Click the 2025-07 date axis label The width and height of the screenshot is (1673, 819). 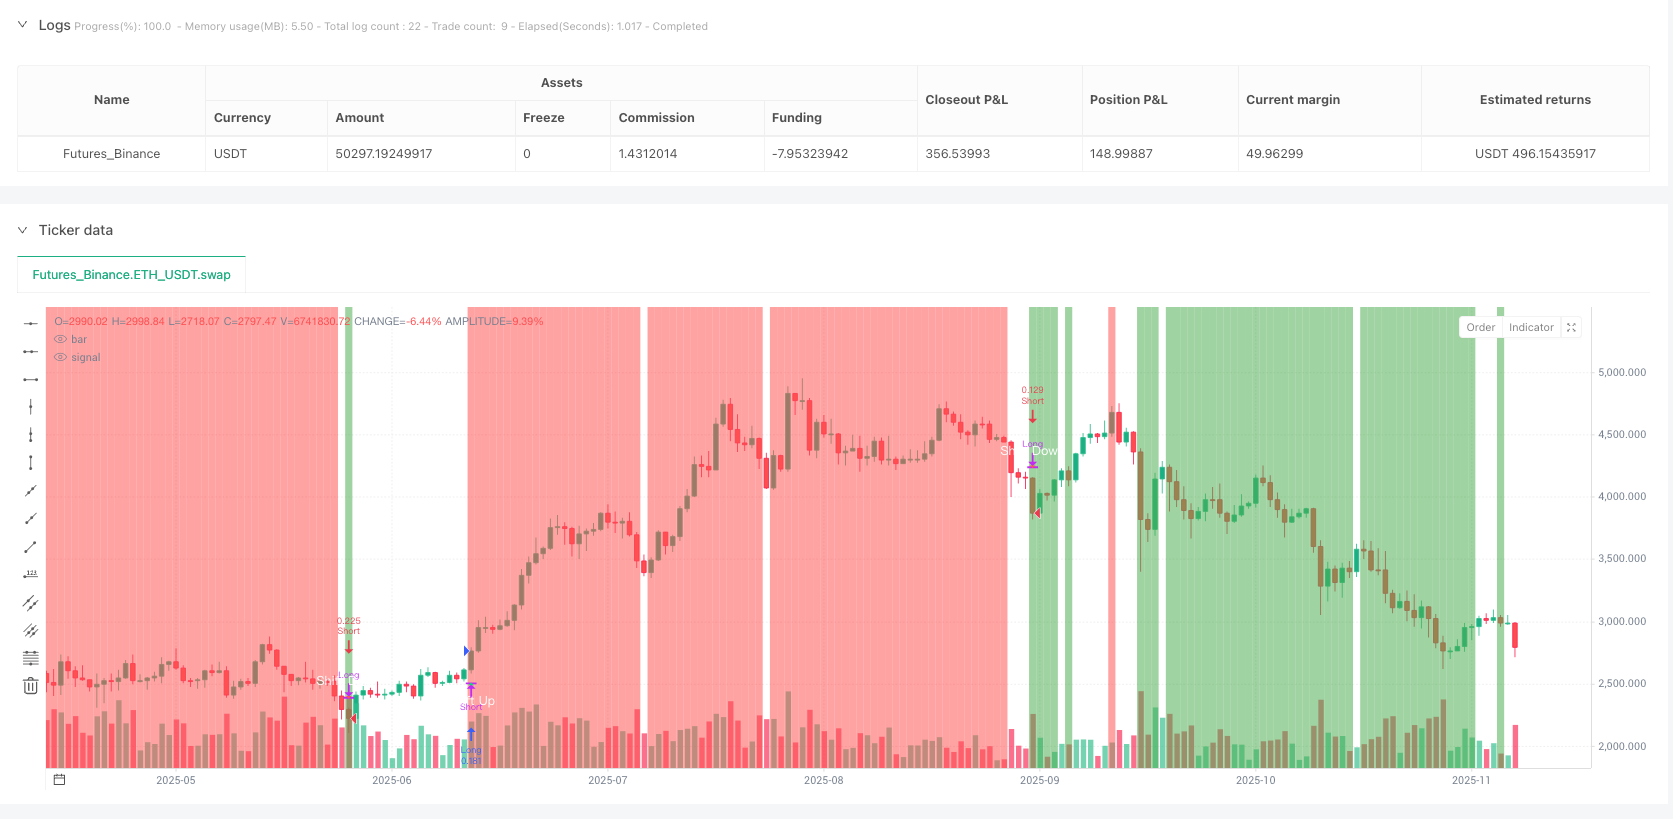coord(608,780)
